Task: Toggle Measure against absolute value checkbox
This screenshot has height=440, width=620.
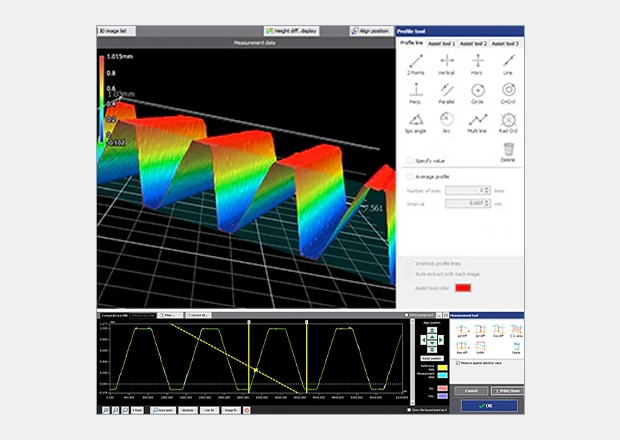Action: pos(457,363)
